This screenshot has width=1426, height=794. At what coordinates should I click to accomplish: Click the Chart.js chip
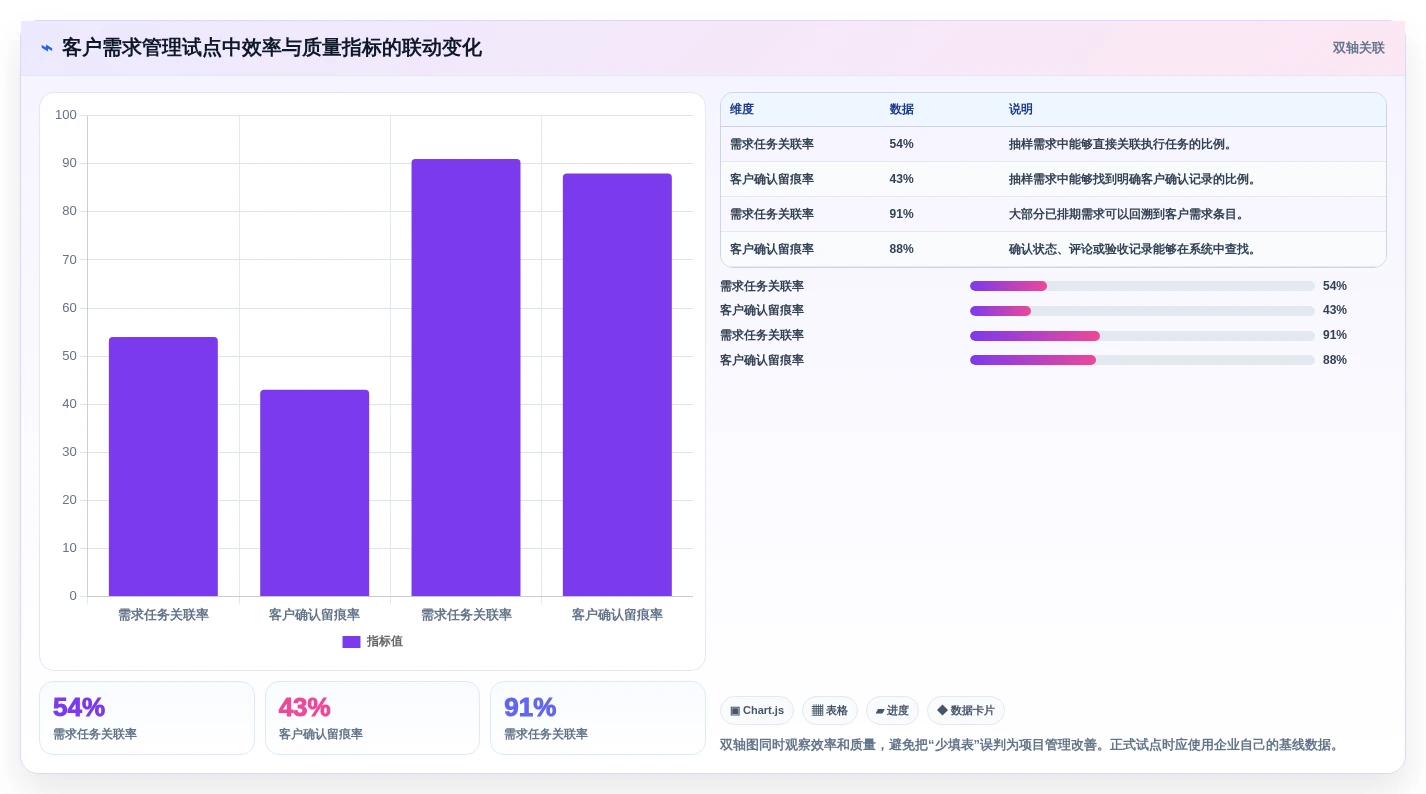(x=757, y=711)
